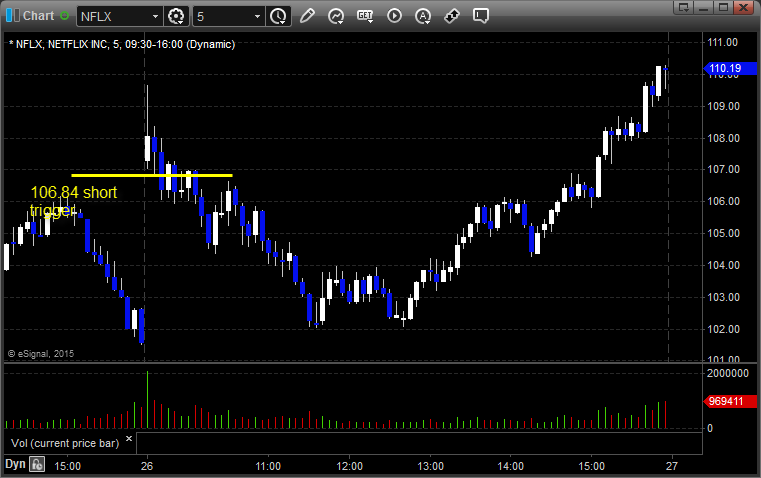
Task: Click the blue chart window link icon
Action: pyautogui.click(x=13, y=16)
